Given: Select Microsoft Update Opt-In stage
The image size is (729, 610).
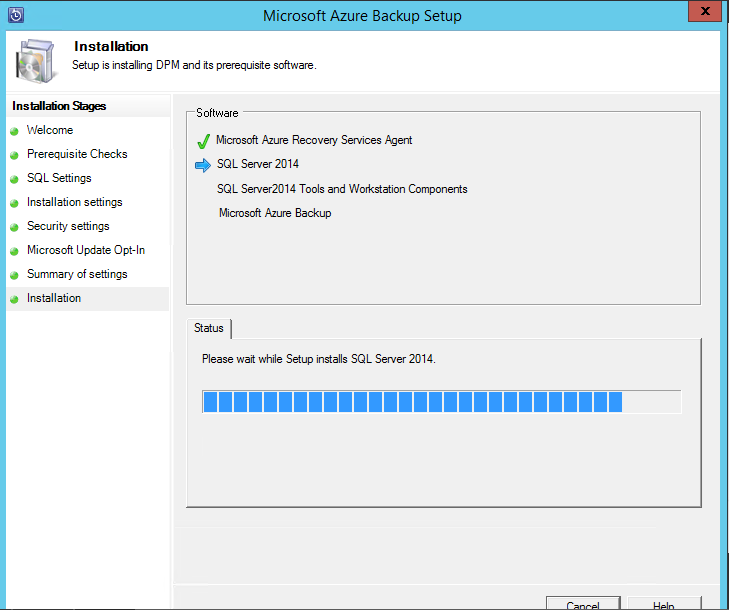Looking at the screenshot, I should click(86, 250).
